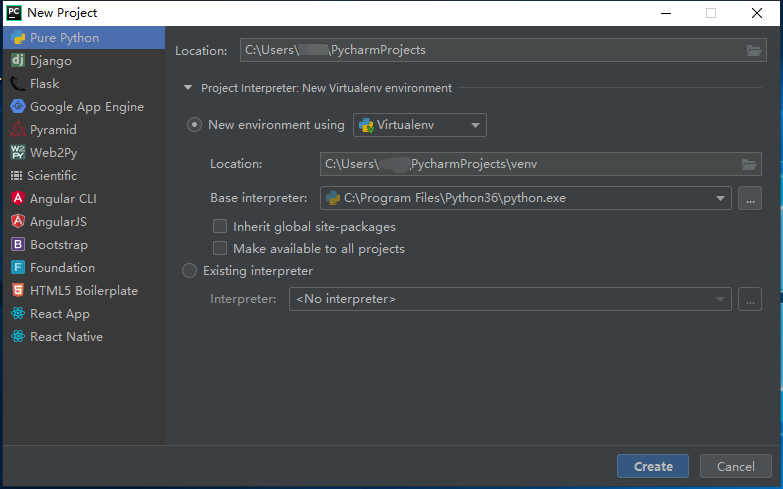Viewport: 783px width, 489px height.
Task: Open the Virtualenv environment type dropdown
Action: tap(420, 125)
